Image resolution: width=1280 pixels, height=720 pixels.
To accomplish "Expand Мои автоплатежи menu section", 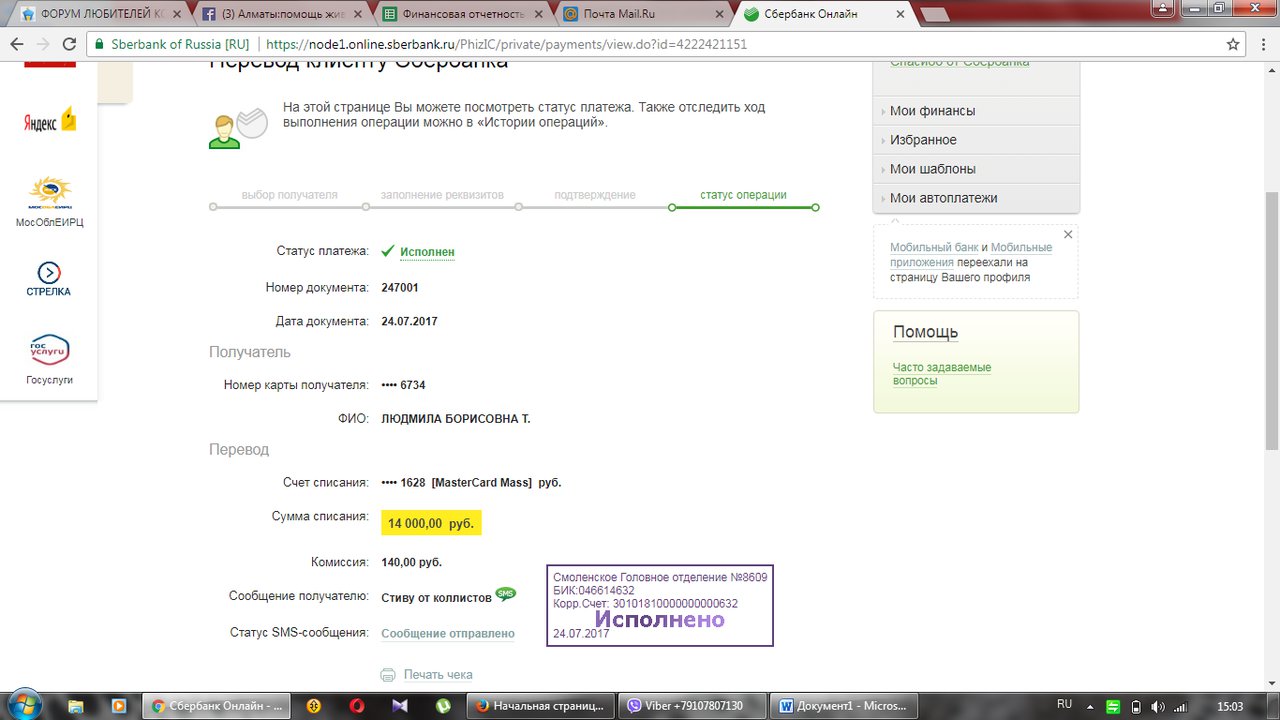I will click(976, 198).
